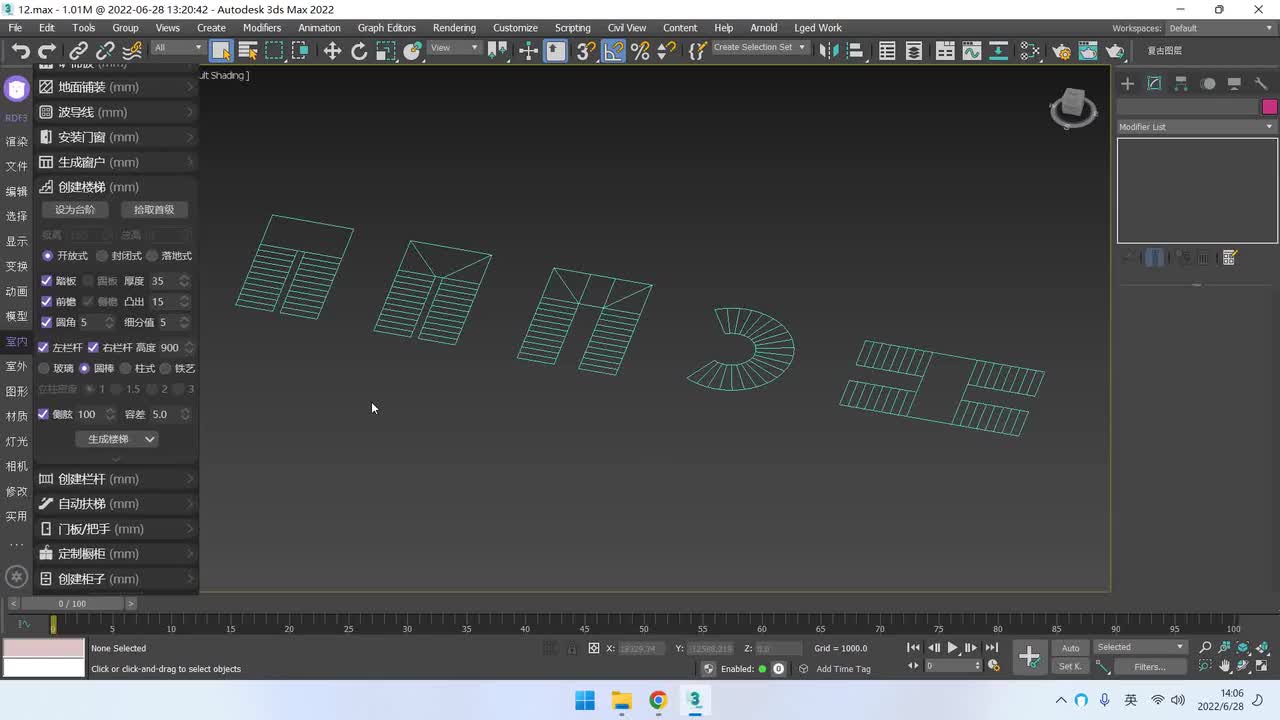Open Render Setup teapot icon

pyautogui.click(x=1061, y=51)
